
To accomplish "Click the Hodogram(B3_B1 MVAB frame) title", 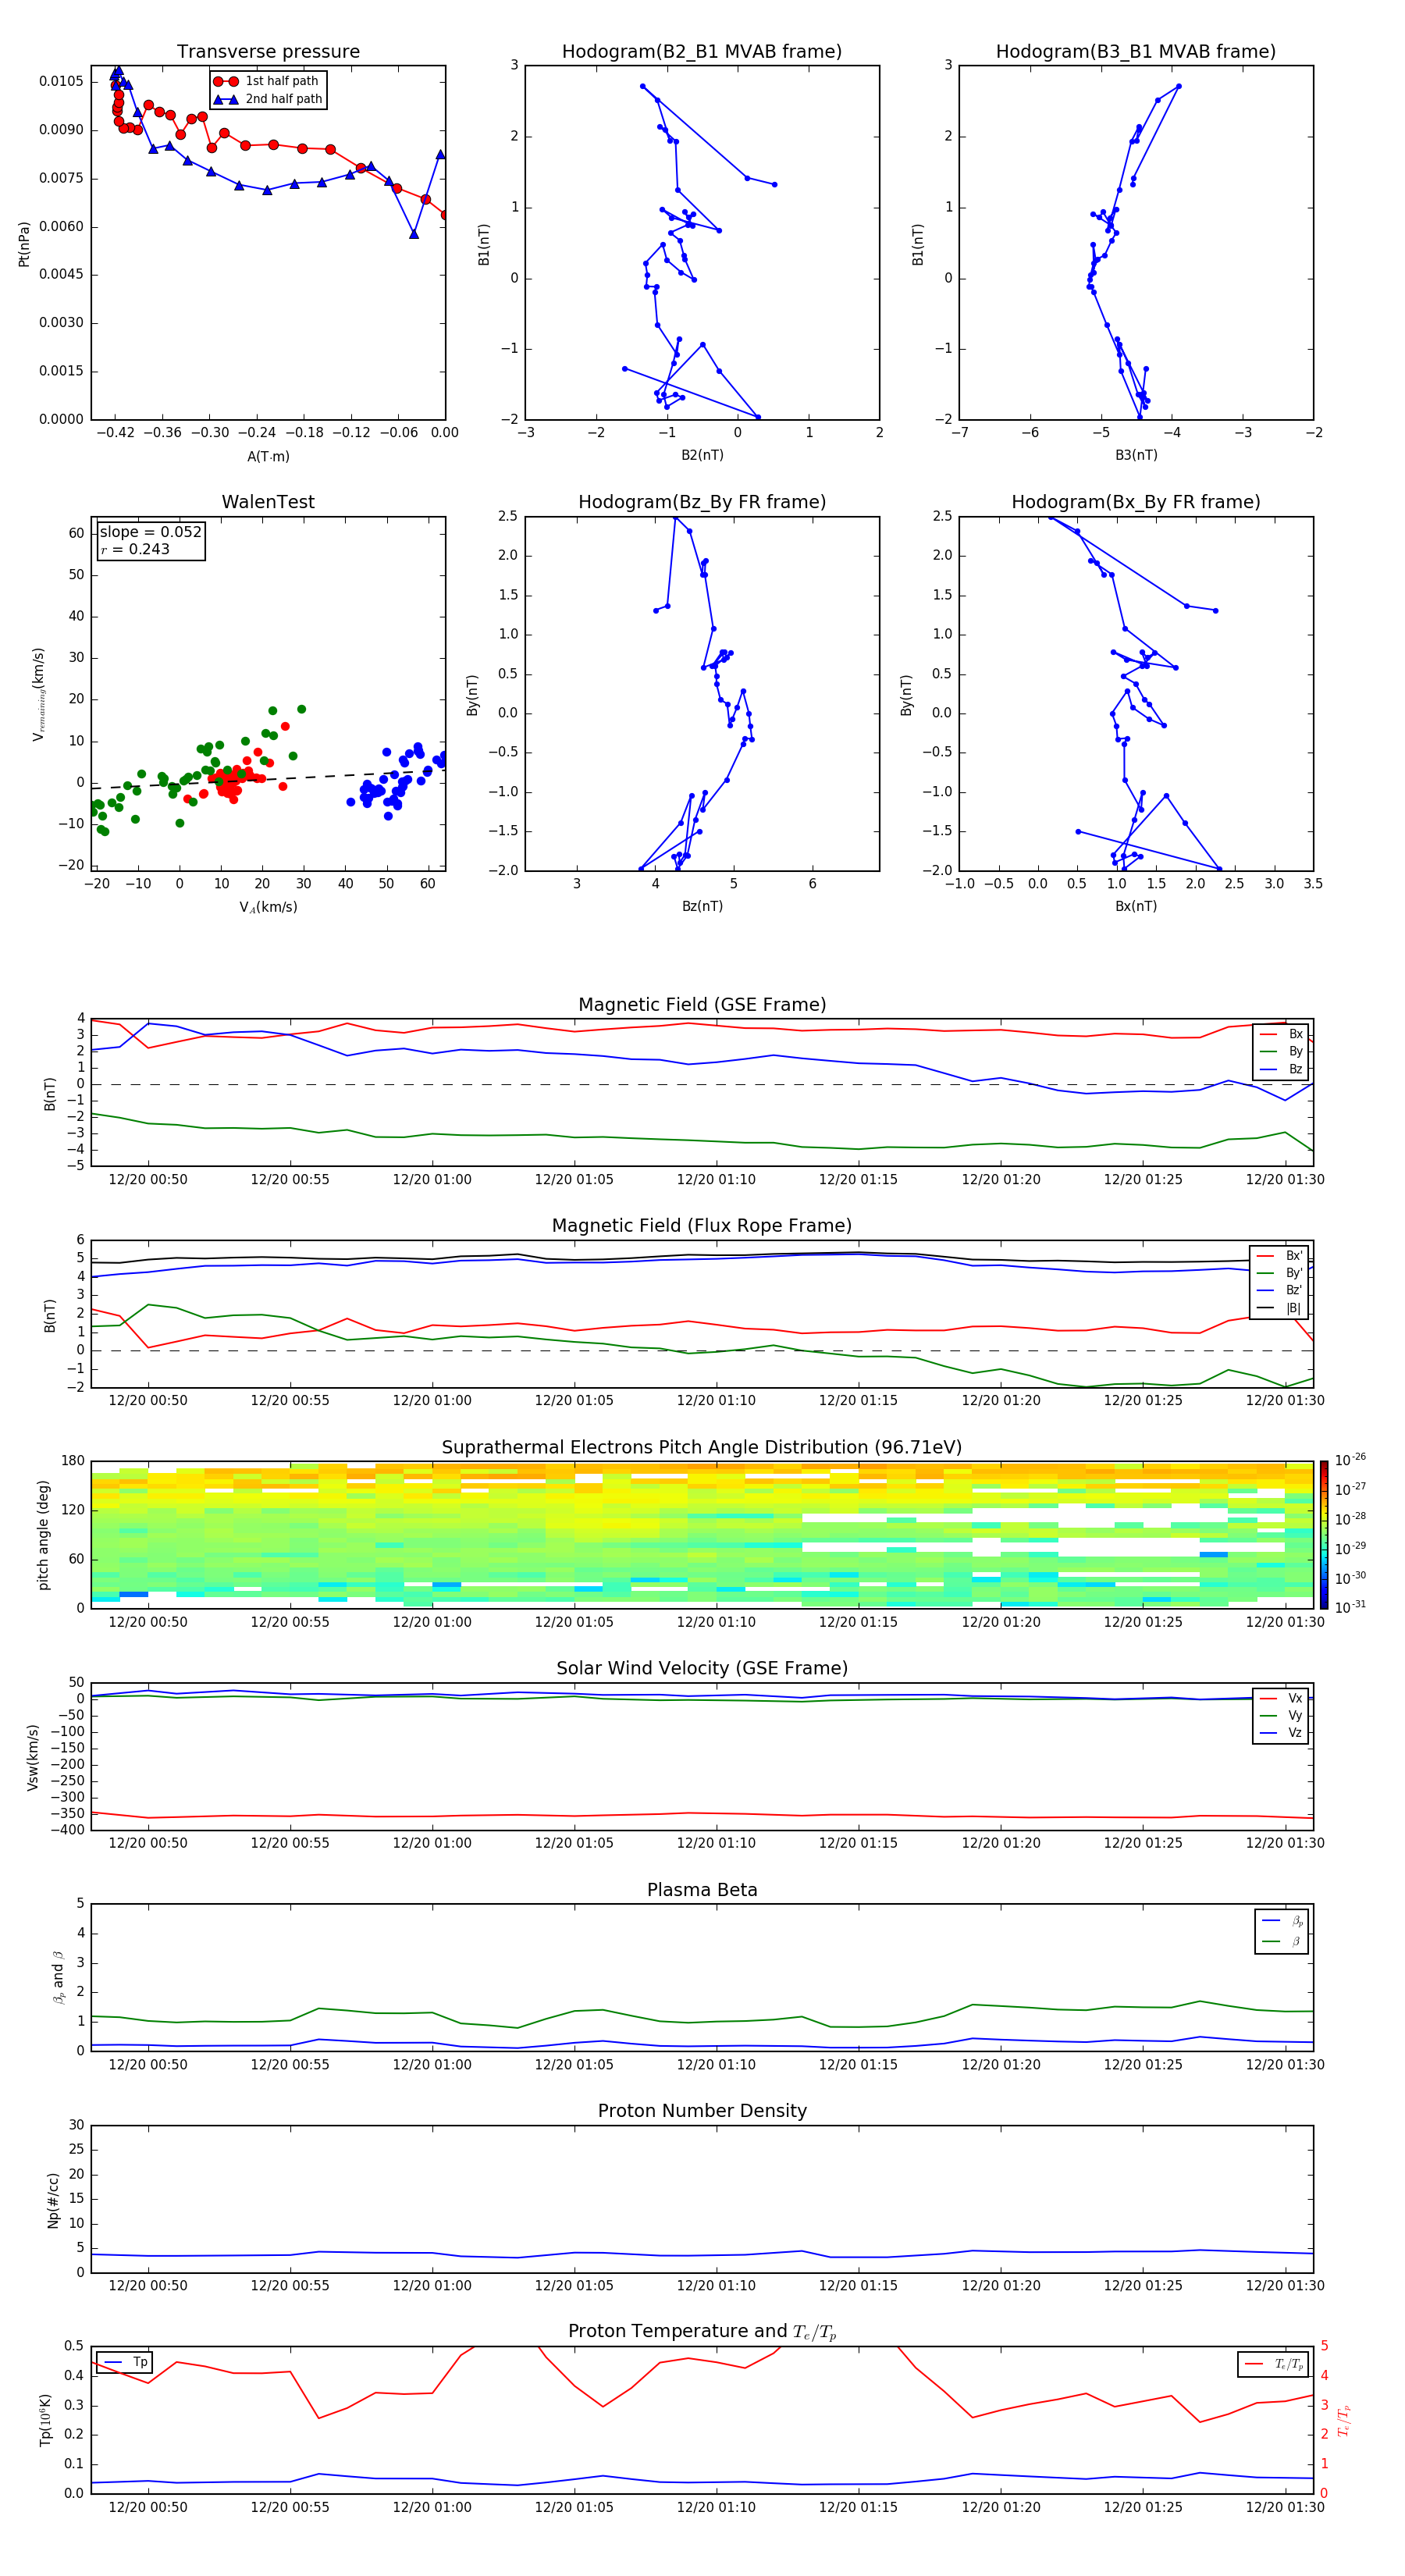I will 1136,52.
